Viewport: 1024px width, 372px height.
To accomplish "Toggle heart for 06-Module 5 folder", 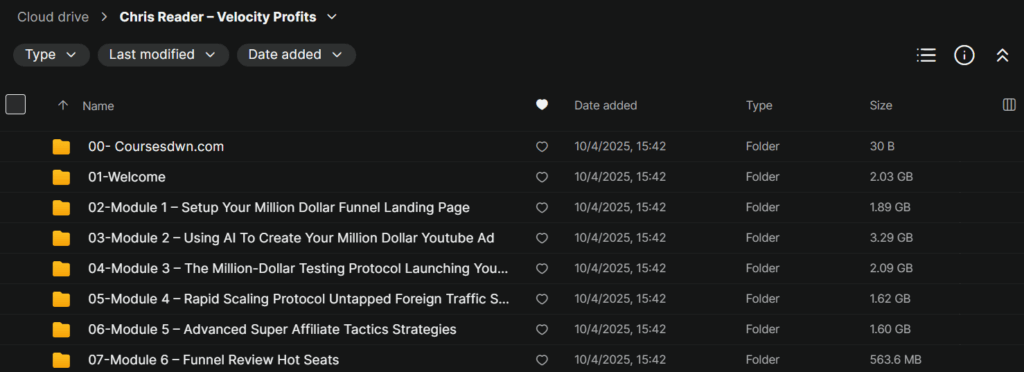I will pos(541,329).
